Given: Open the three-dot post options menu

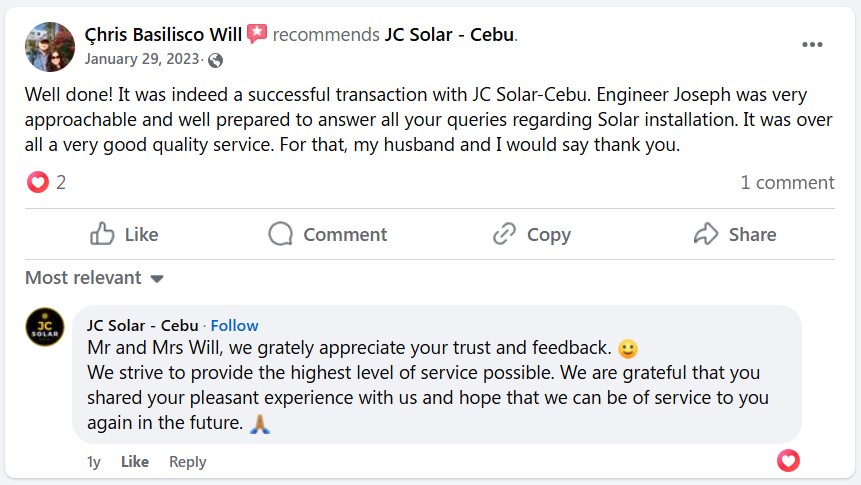Looking at the screenshot, I should pyautogui.click(x=812, y=45).
